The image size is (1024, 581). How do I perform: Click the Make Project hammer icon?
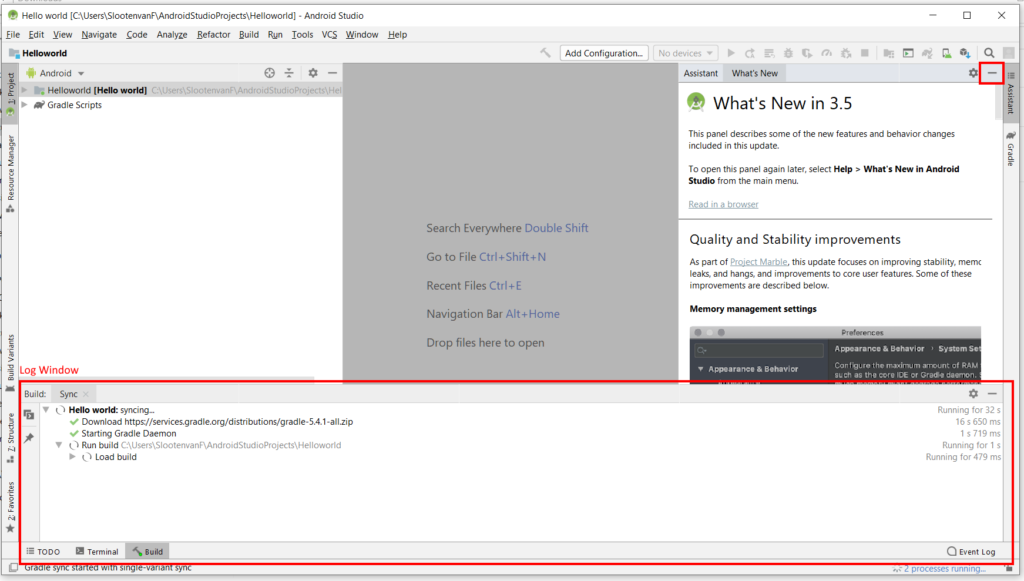coord(545,53)
